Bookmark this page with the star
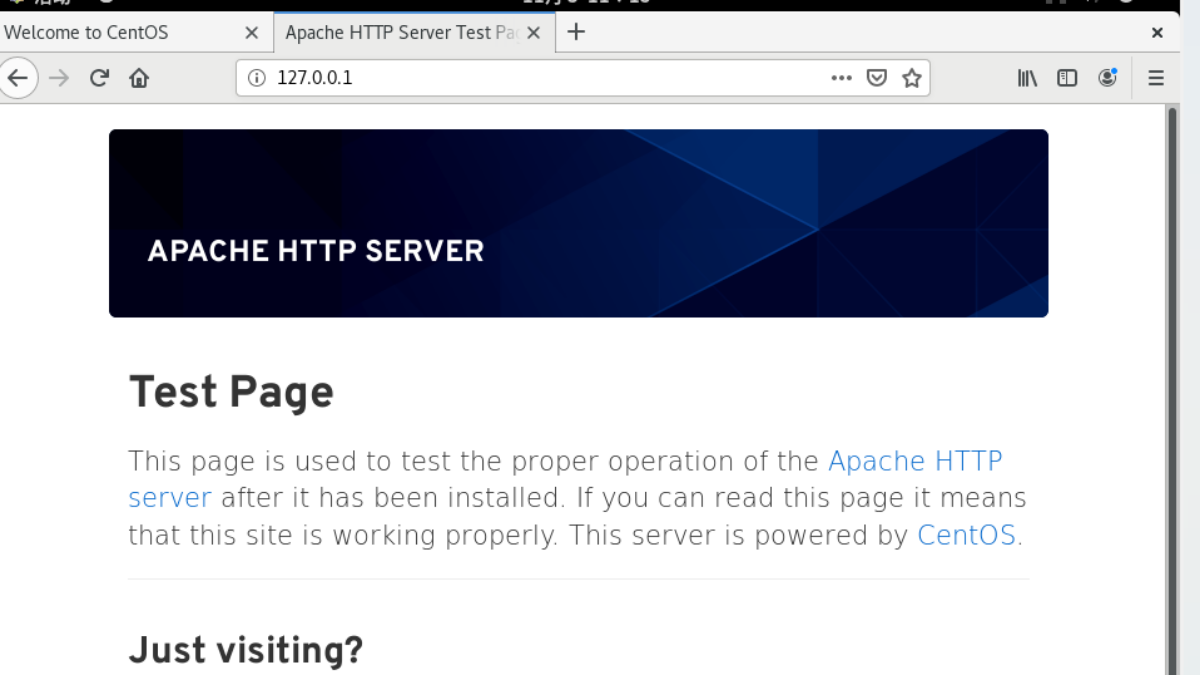Screen dimensions: 1200x675 (x=912, y=78)
